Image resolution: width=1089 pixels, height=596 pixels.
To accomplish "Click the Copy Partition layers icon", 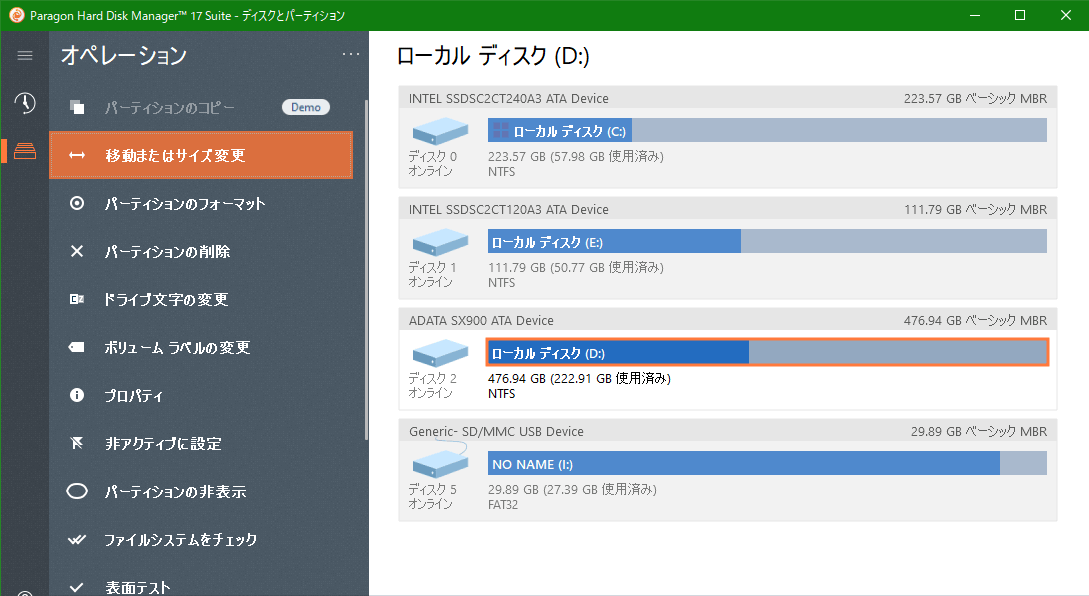I will pos(77,107).
